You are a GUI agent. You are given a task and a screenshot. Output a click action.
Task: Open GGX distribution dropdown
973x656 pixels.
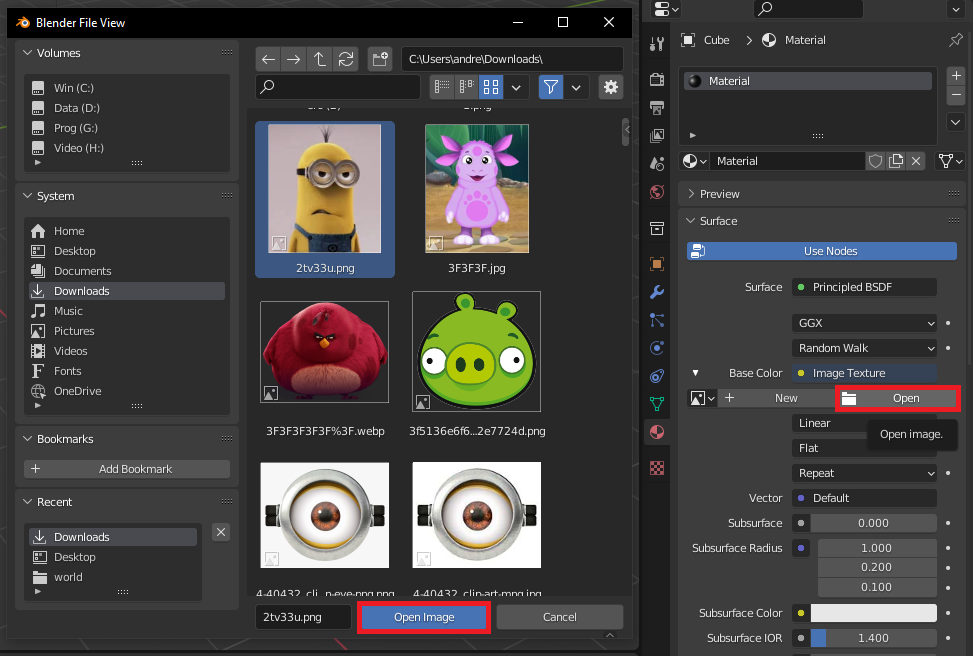[x=864, y=323]
